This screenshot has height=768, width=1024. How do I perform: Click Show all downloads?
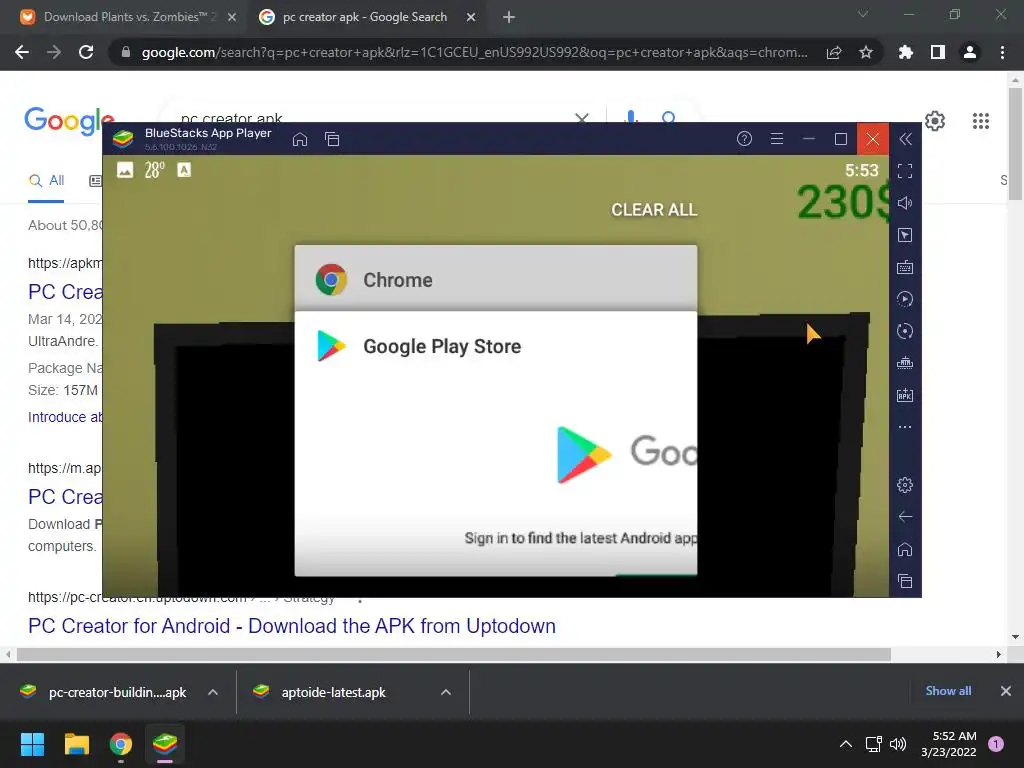(x=948, y=691)
